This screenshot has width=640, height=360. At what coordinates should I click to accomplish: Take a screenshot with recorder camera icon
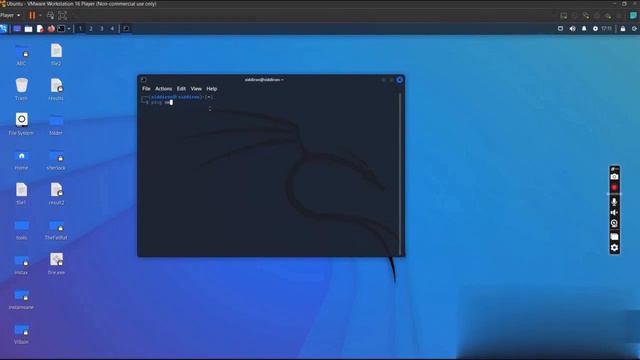tap(614, 176)
